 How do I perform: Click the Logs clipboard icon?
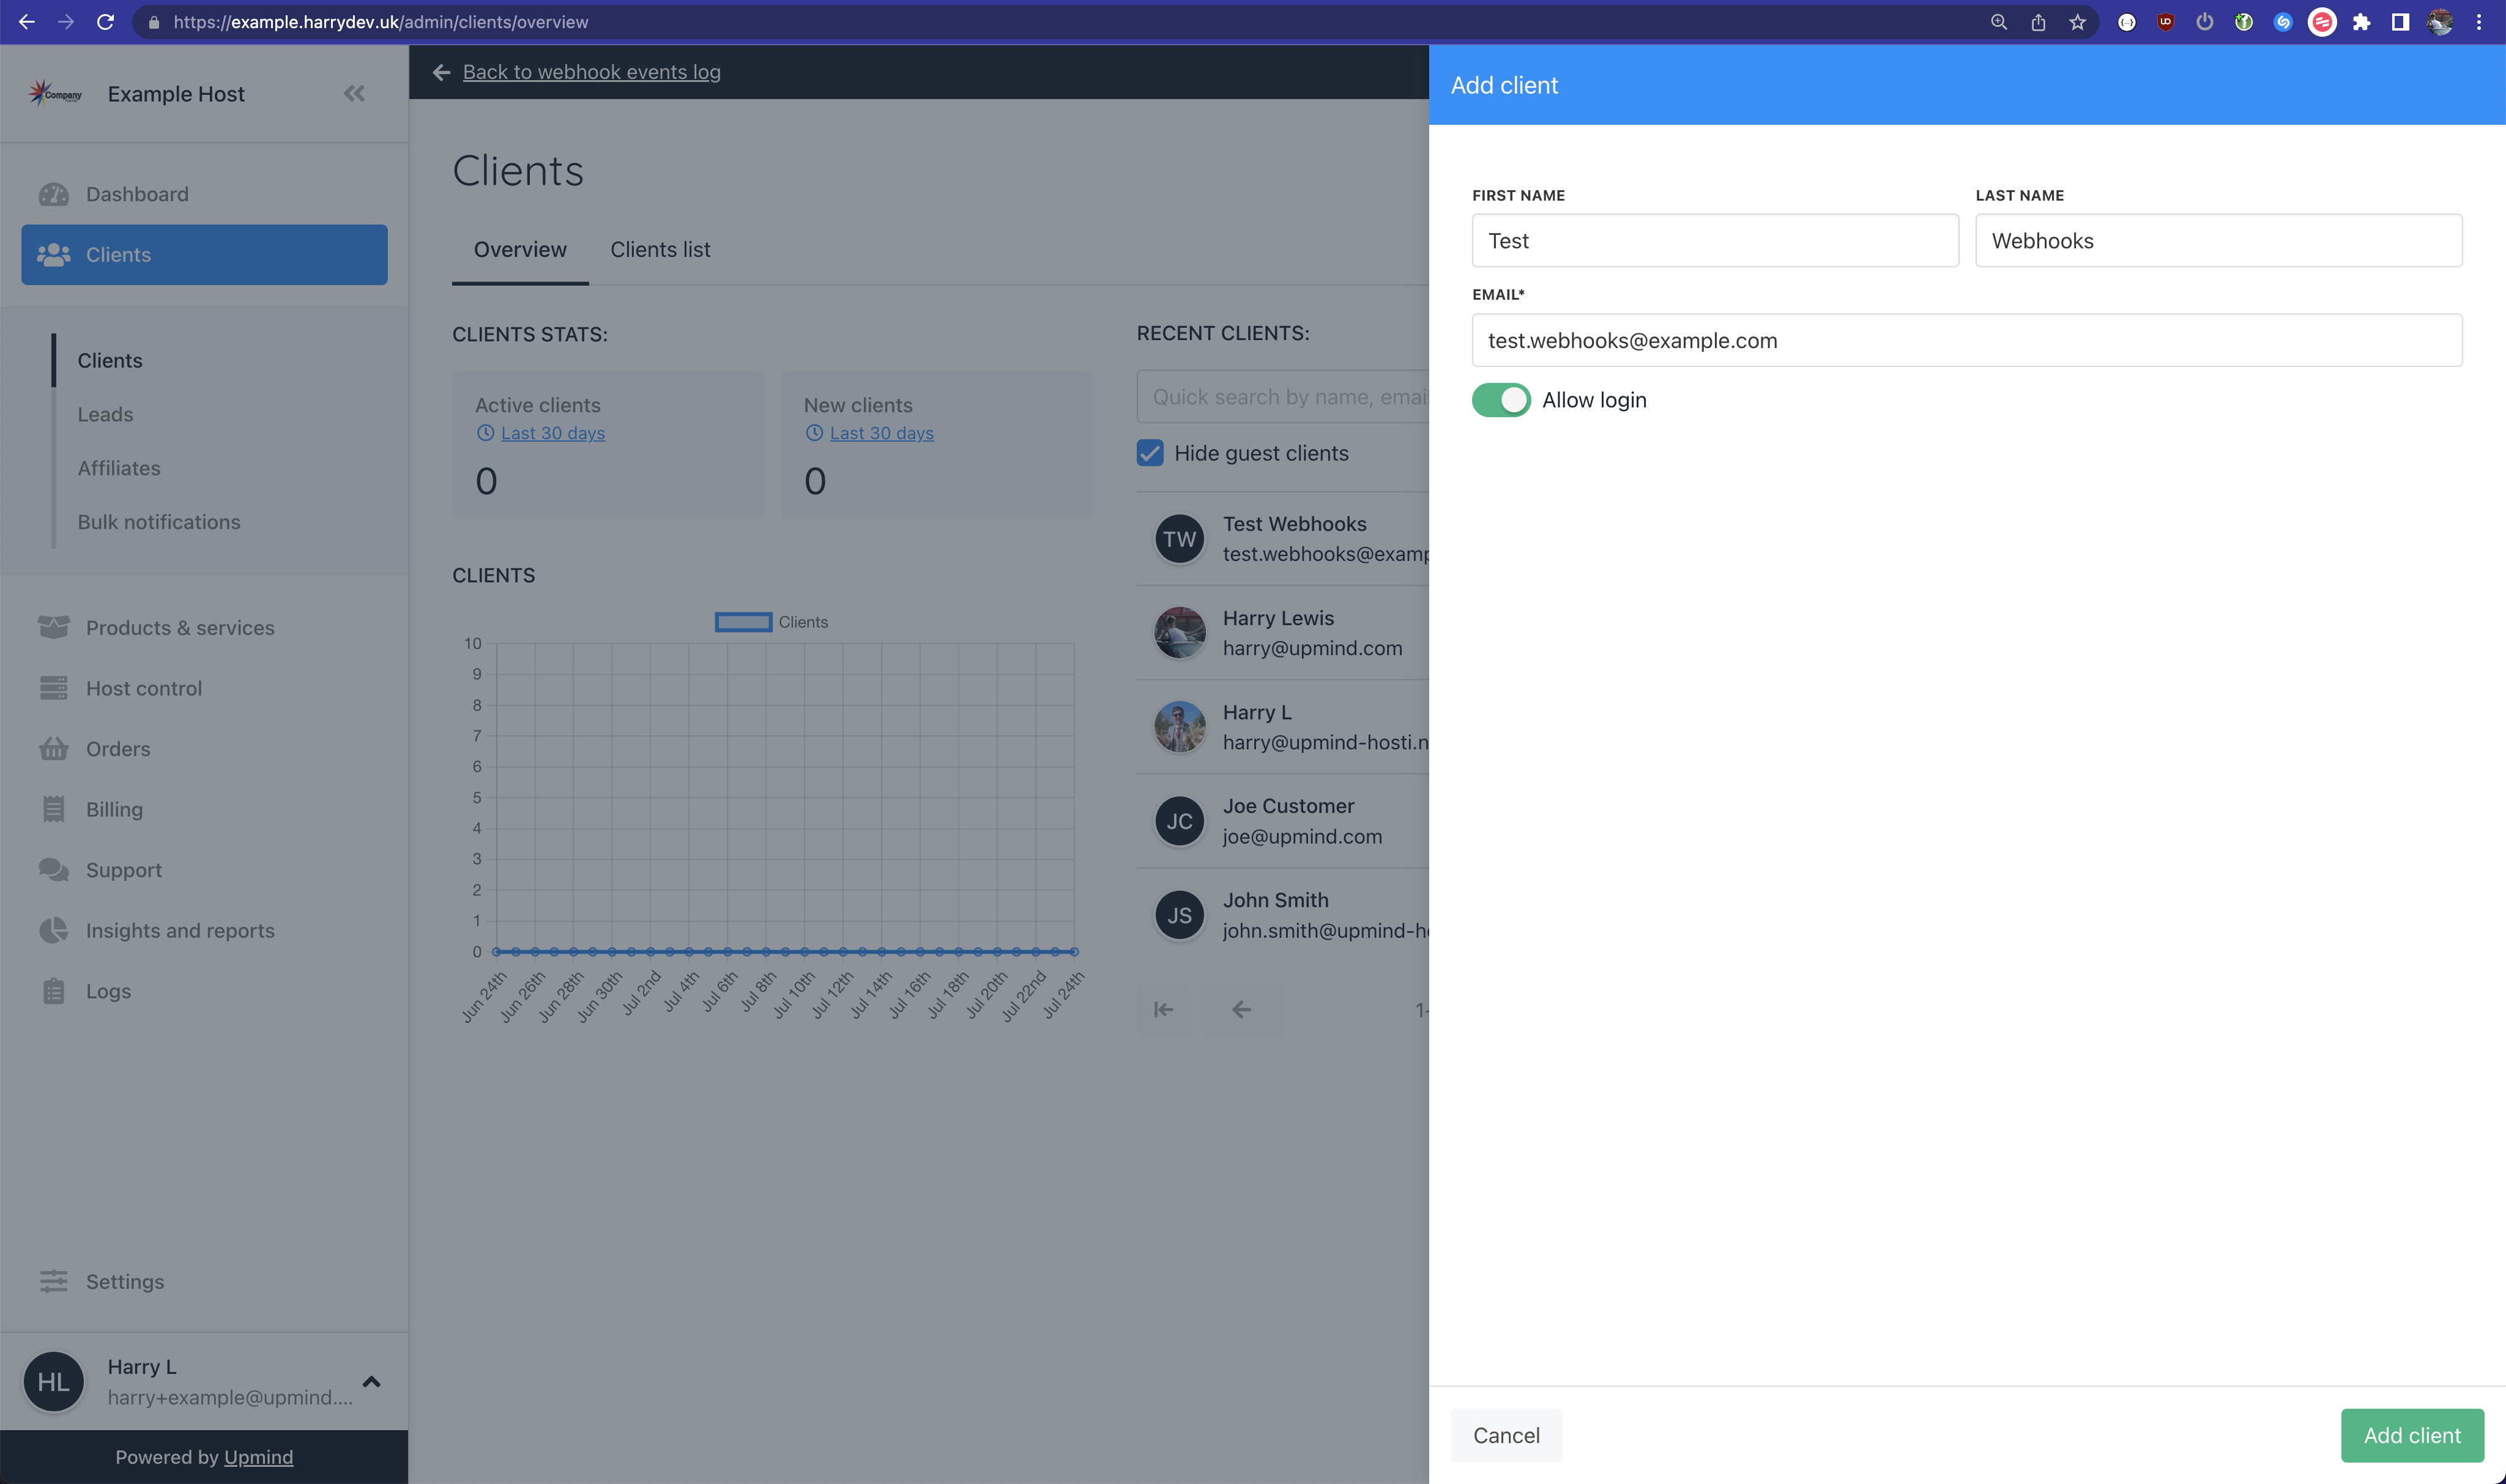[x=54, y=991]
